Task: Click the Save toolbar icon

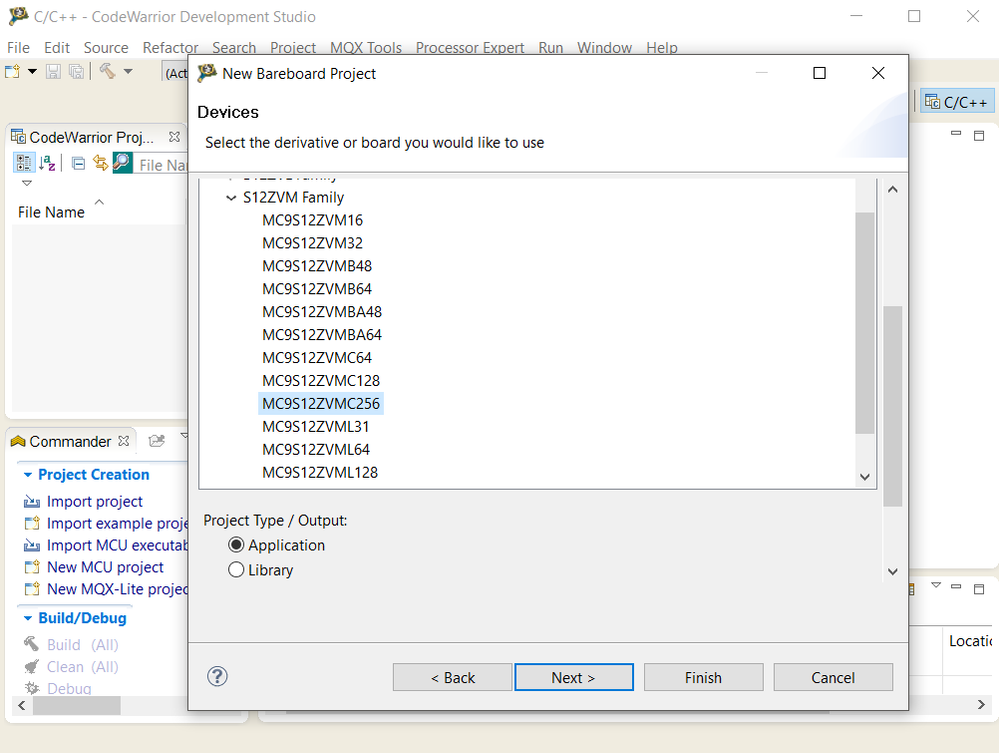Action: (54, 71)
